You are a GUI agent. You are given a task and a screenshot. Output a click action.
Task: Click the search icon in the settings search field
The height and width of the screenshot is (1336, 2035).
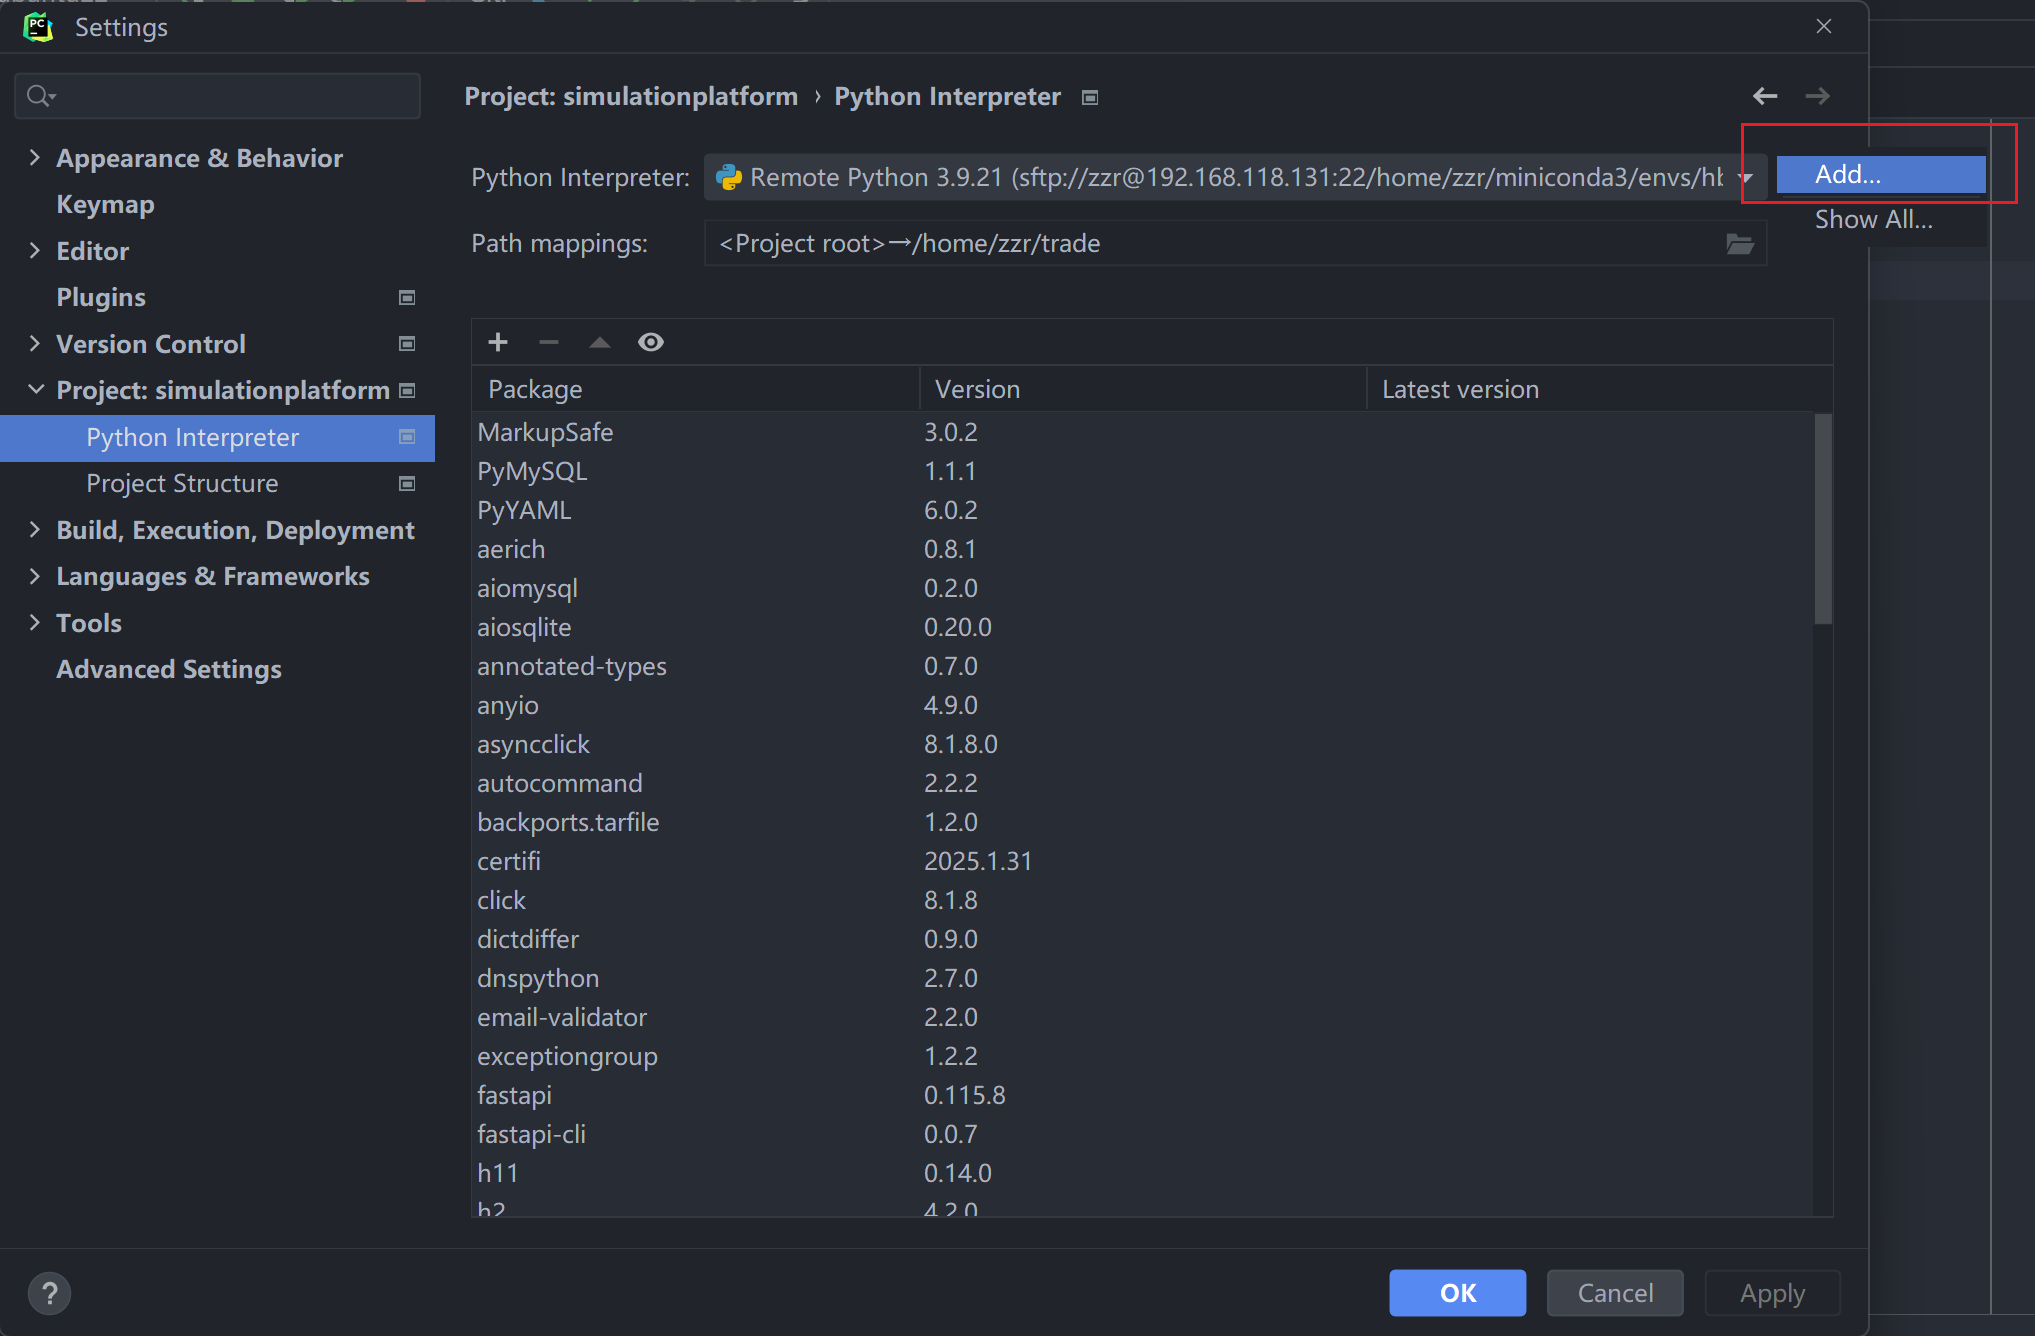(40, 96)
